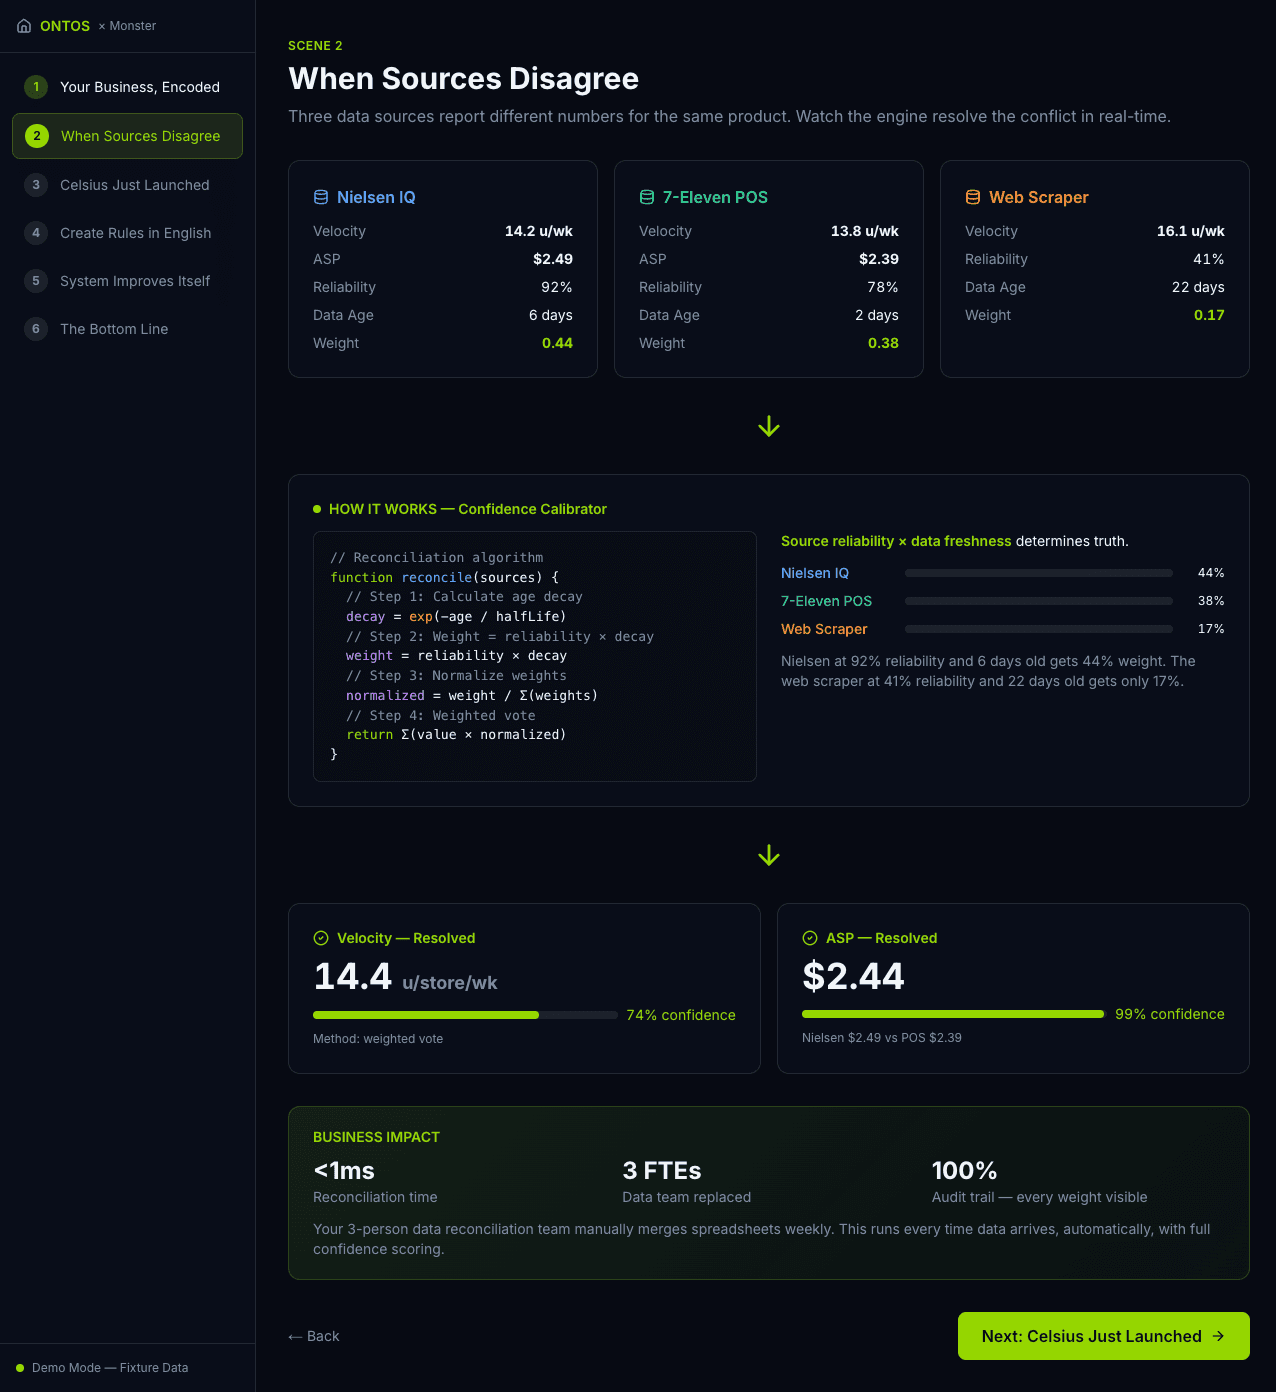Click the database icon beside Nielsen IQ
Image resolution: width=1276 pixels, height=1392 pixels.
pos(320,197)
